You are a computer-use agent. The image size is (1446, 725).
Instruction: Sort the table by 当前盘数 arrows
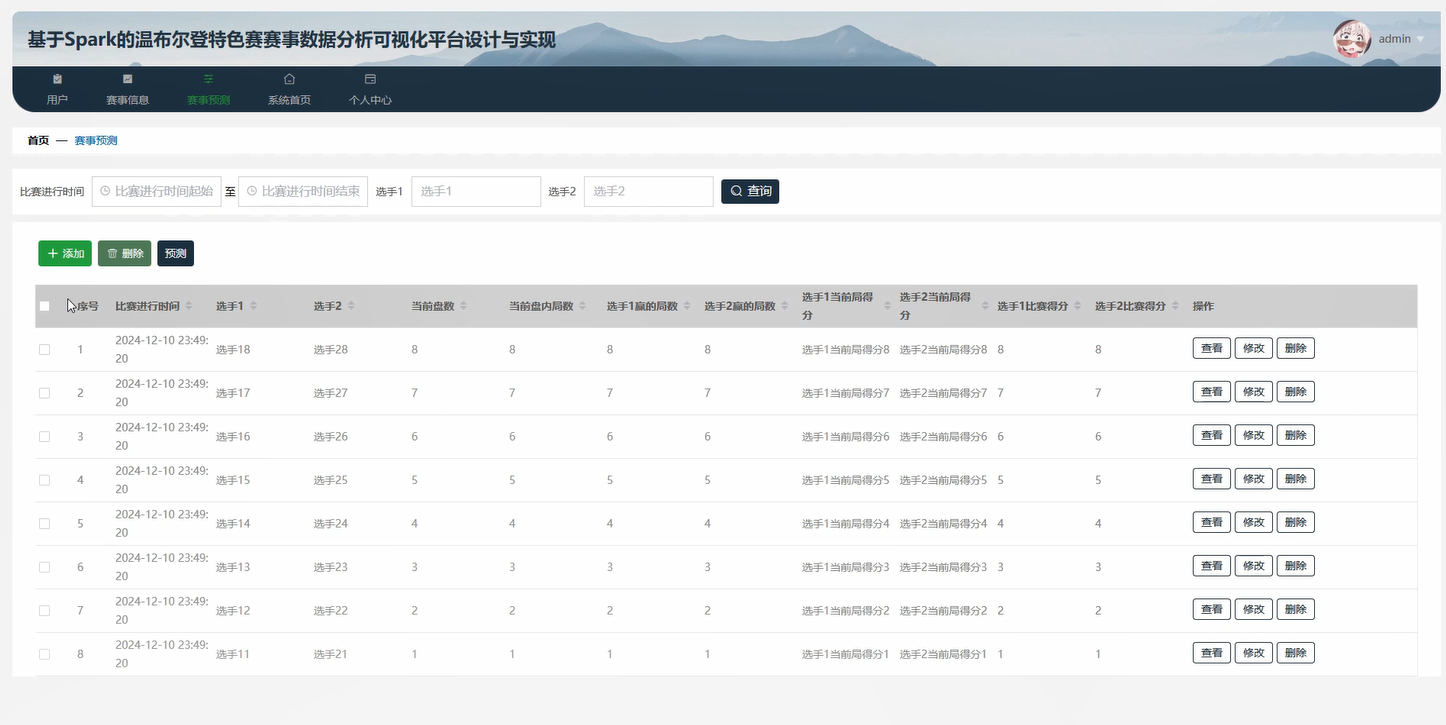point(464,306)
